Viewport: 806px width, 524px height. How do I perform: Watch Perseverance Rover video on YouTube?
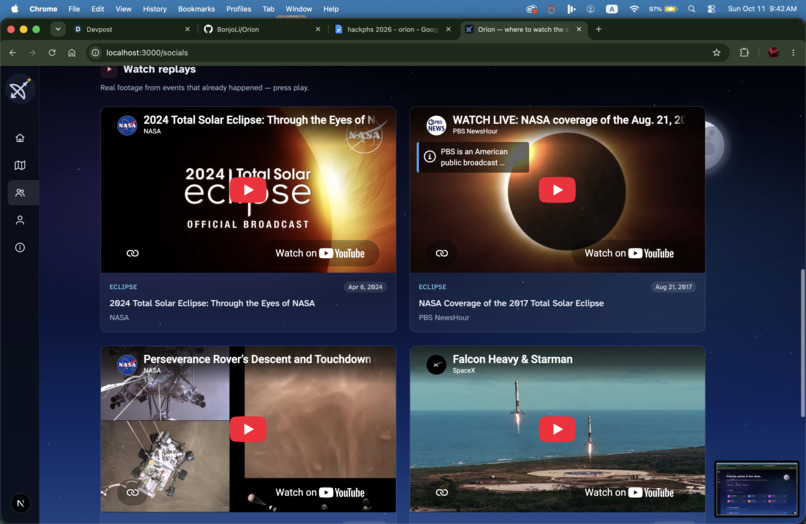coord(320,492)
